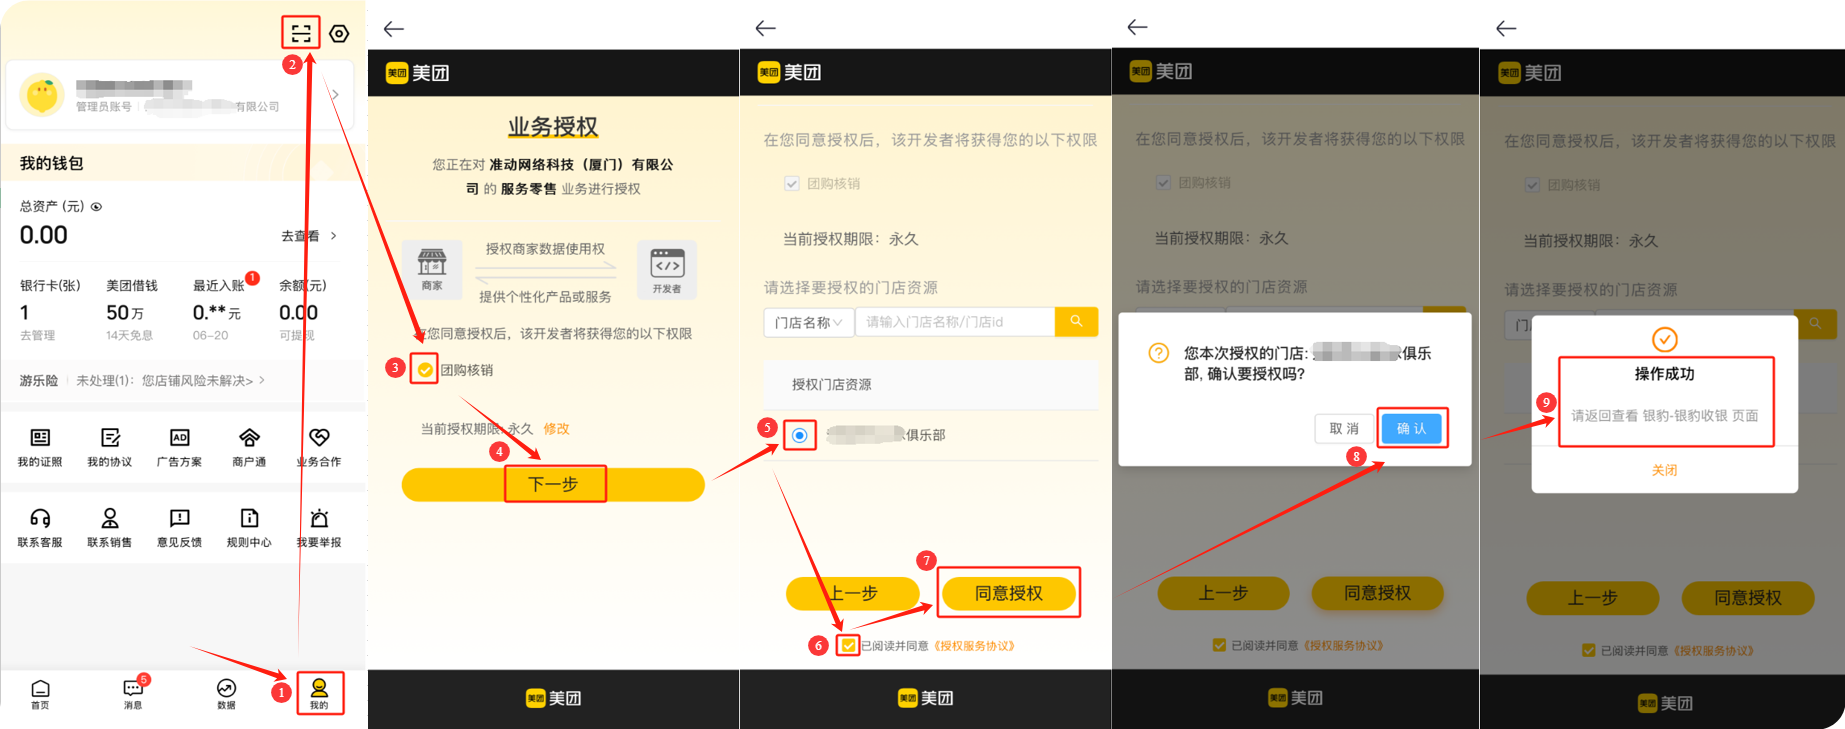Go back from confirmation dialog screen
Screen dimensions: 1845x729
click(x=1137, y=27)
